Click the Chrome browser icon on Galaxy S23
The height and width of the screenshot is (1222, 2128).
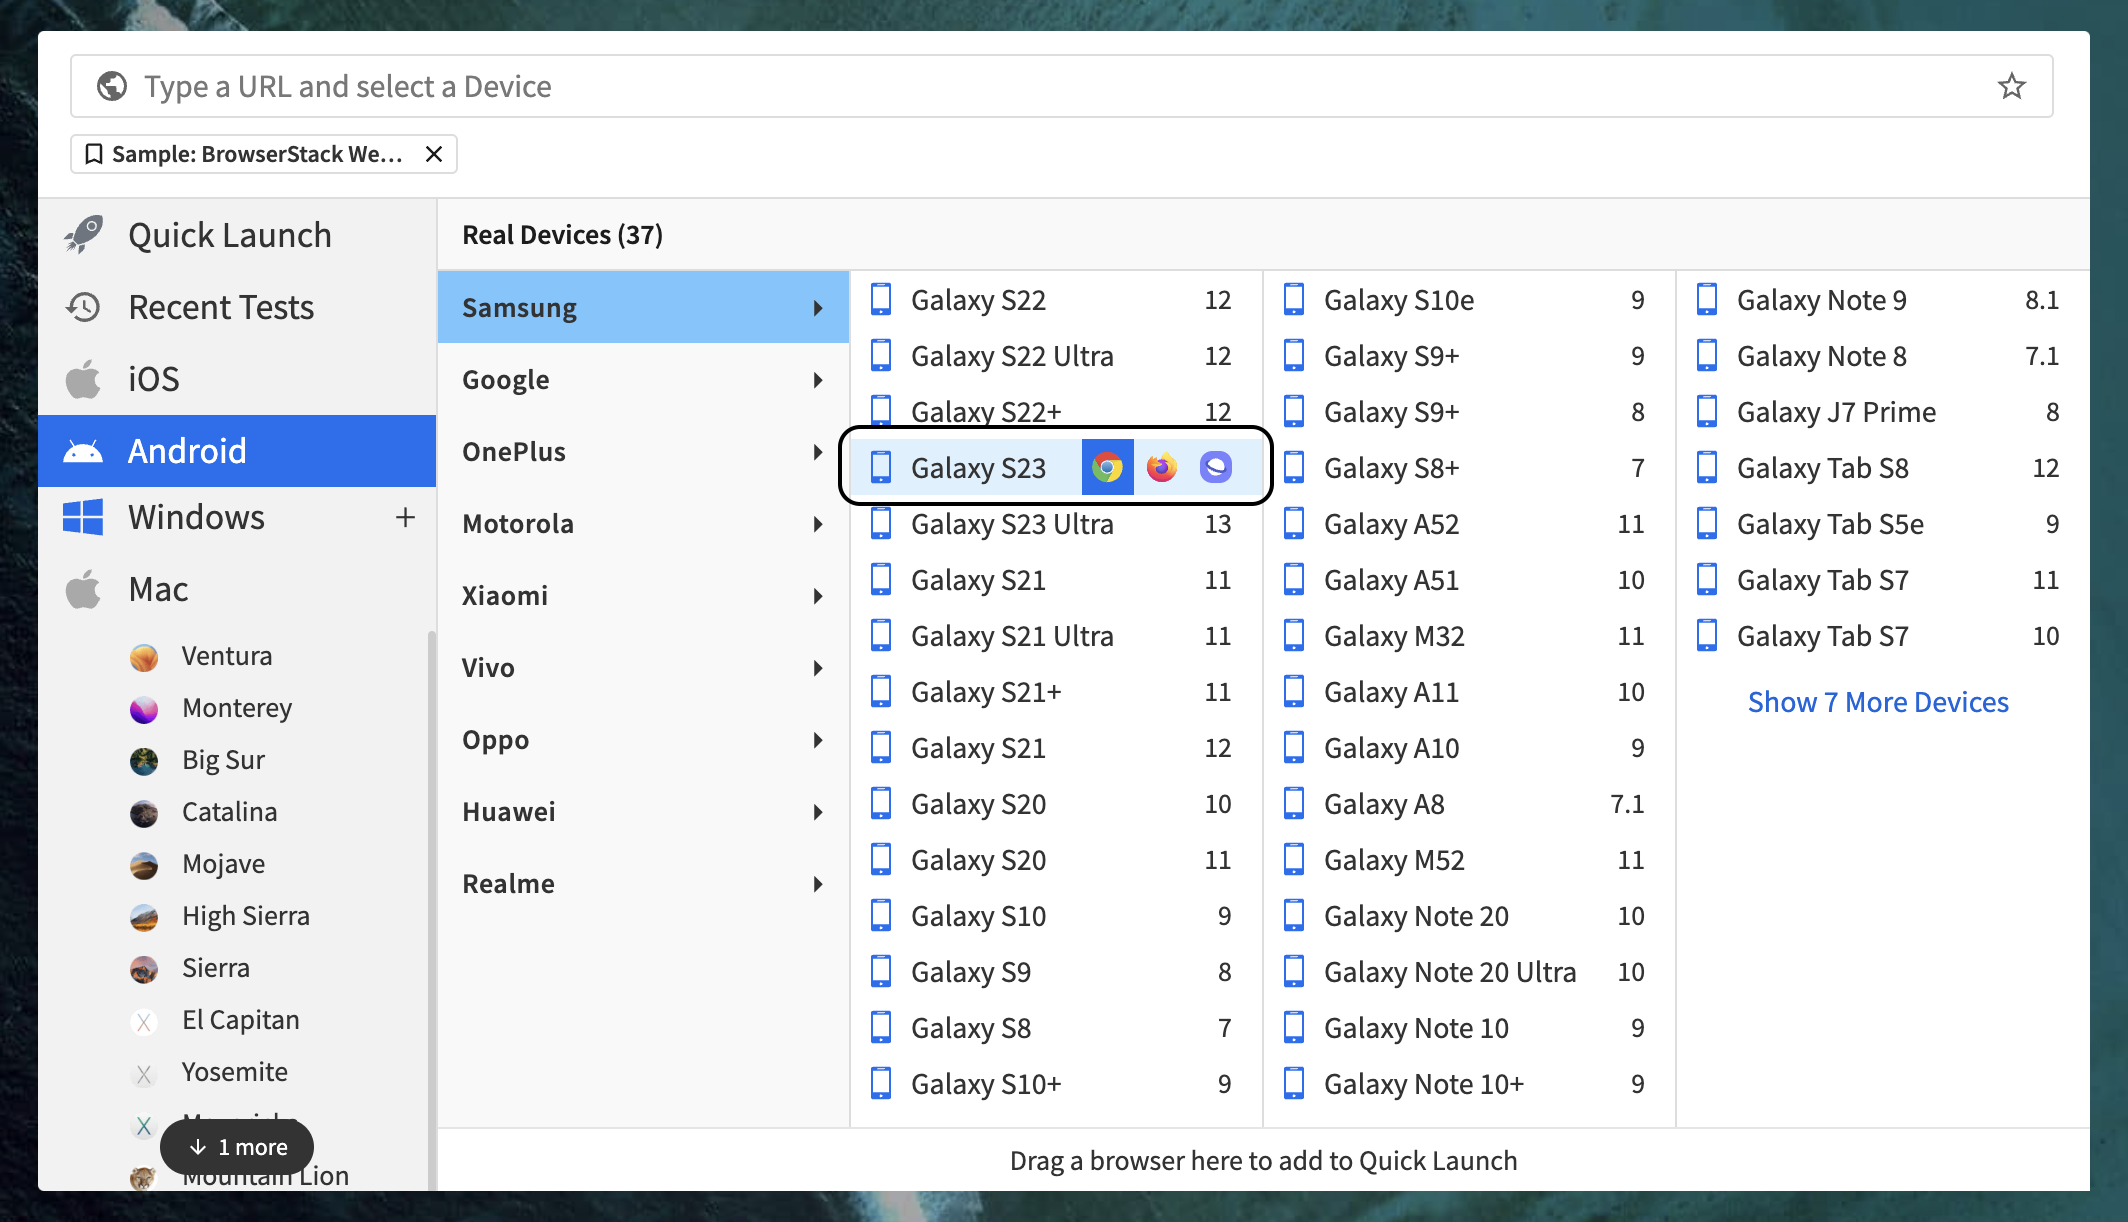[1105, 466]
